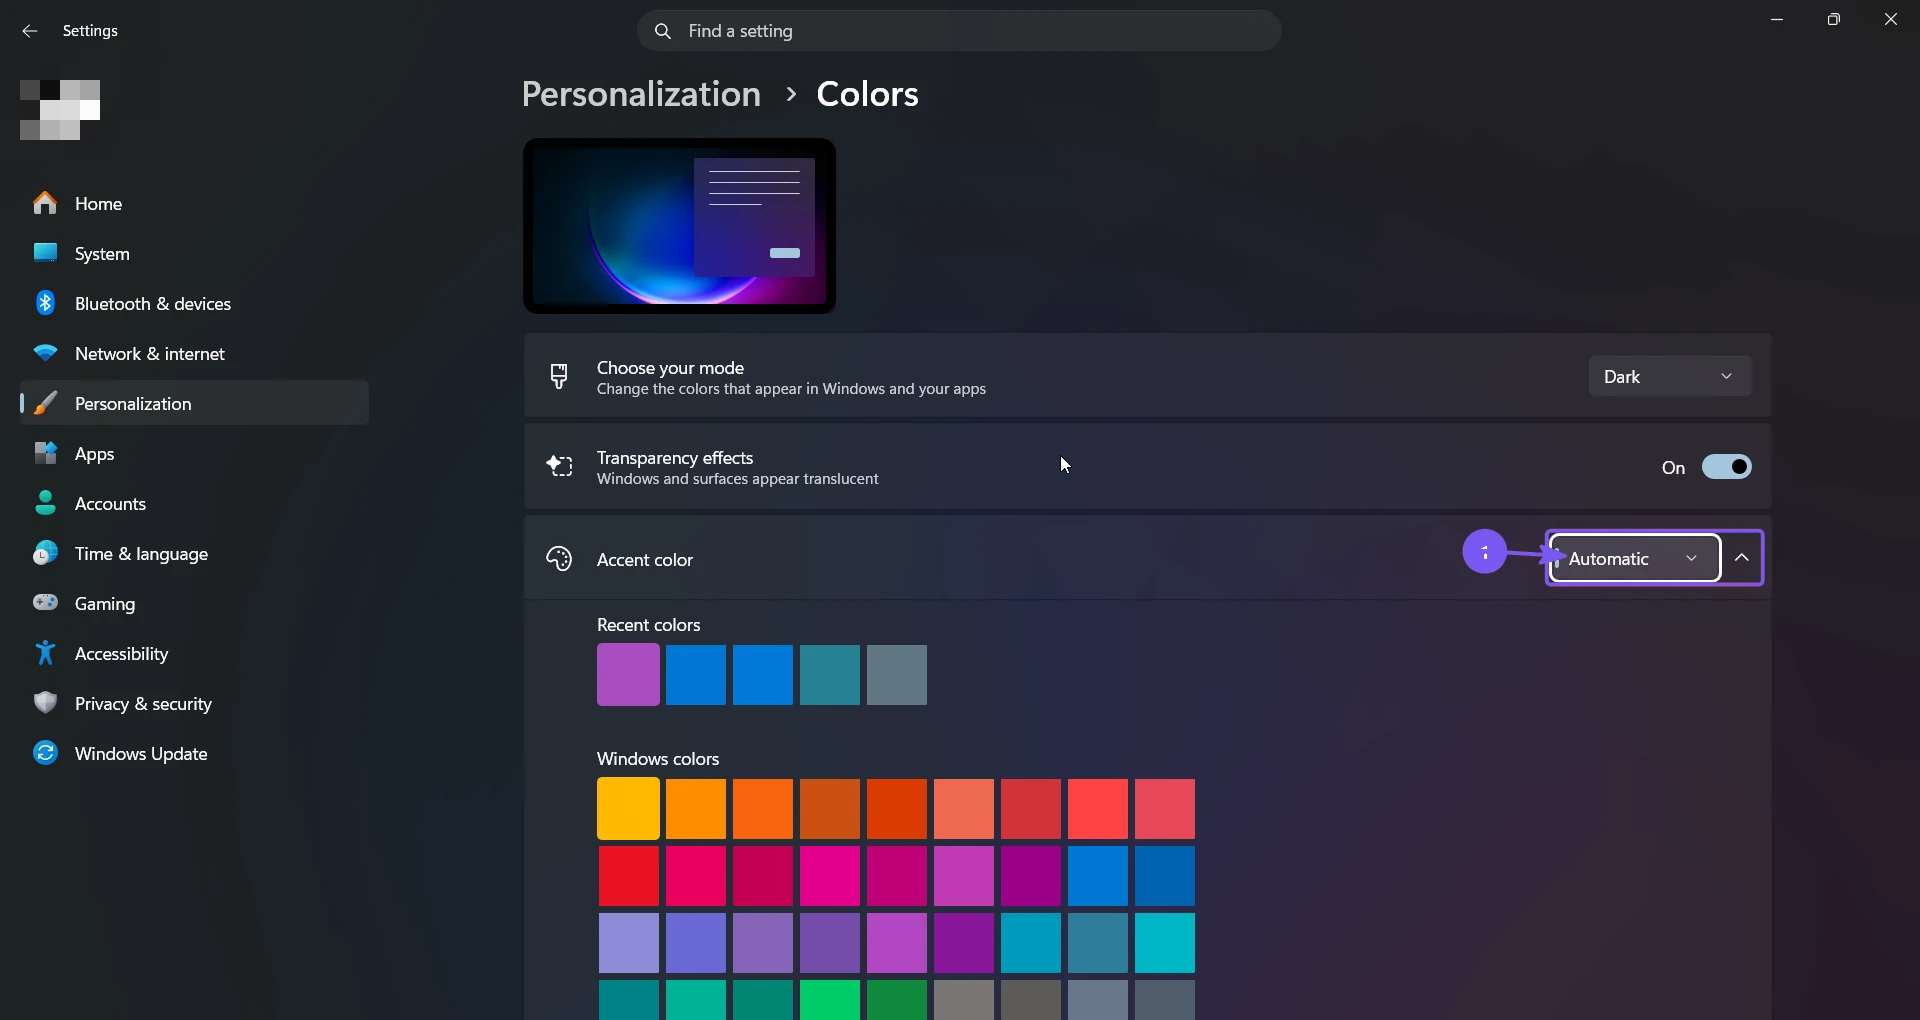
Task: Click the Transparency effects description text
Action: 738,479
